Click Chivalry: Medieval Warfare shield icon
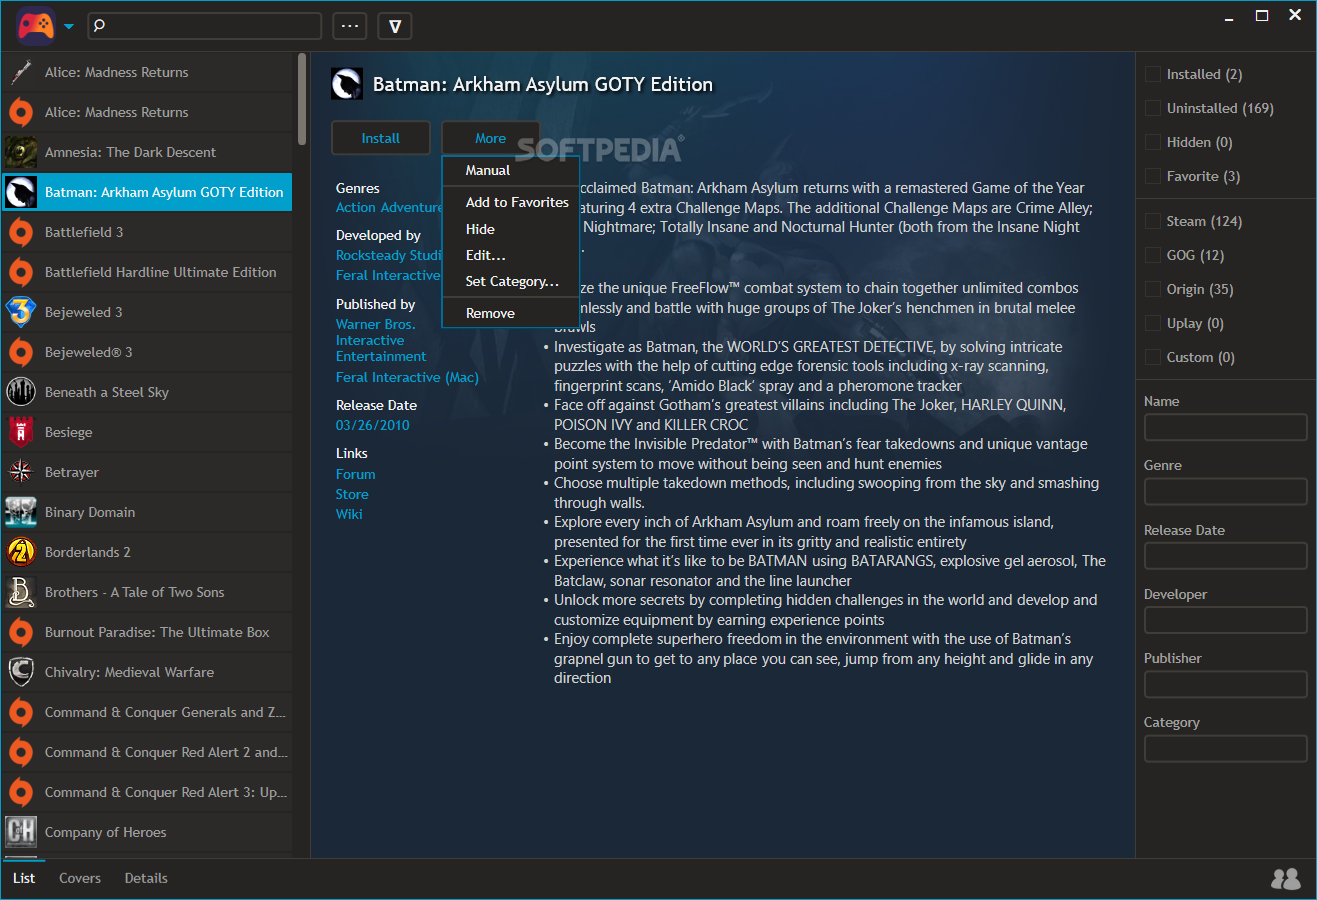 point(21,672)
